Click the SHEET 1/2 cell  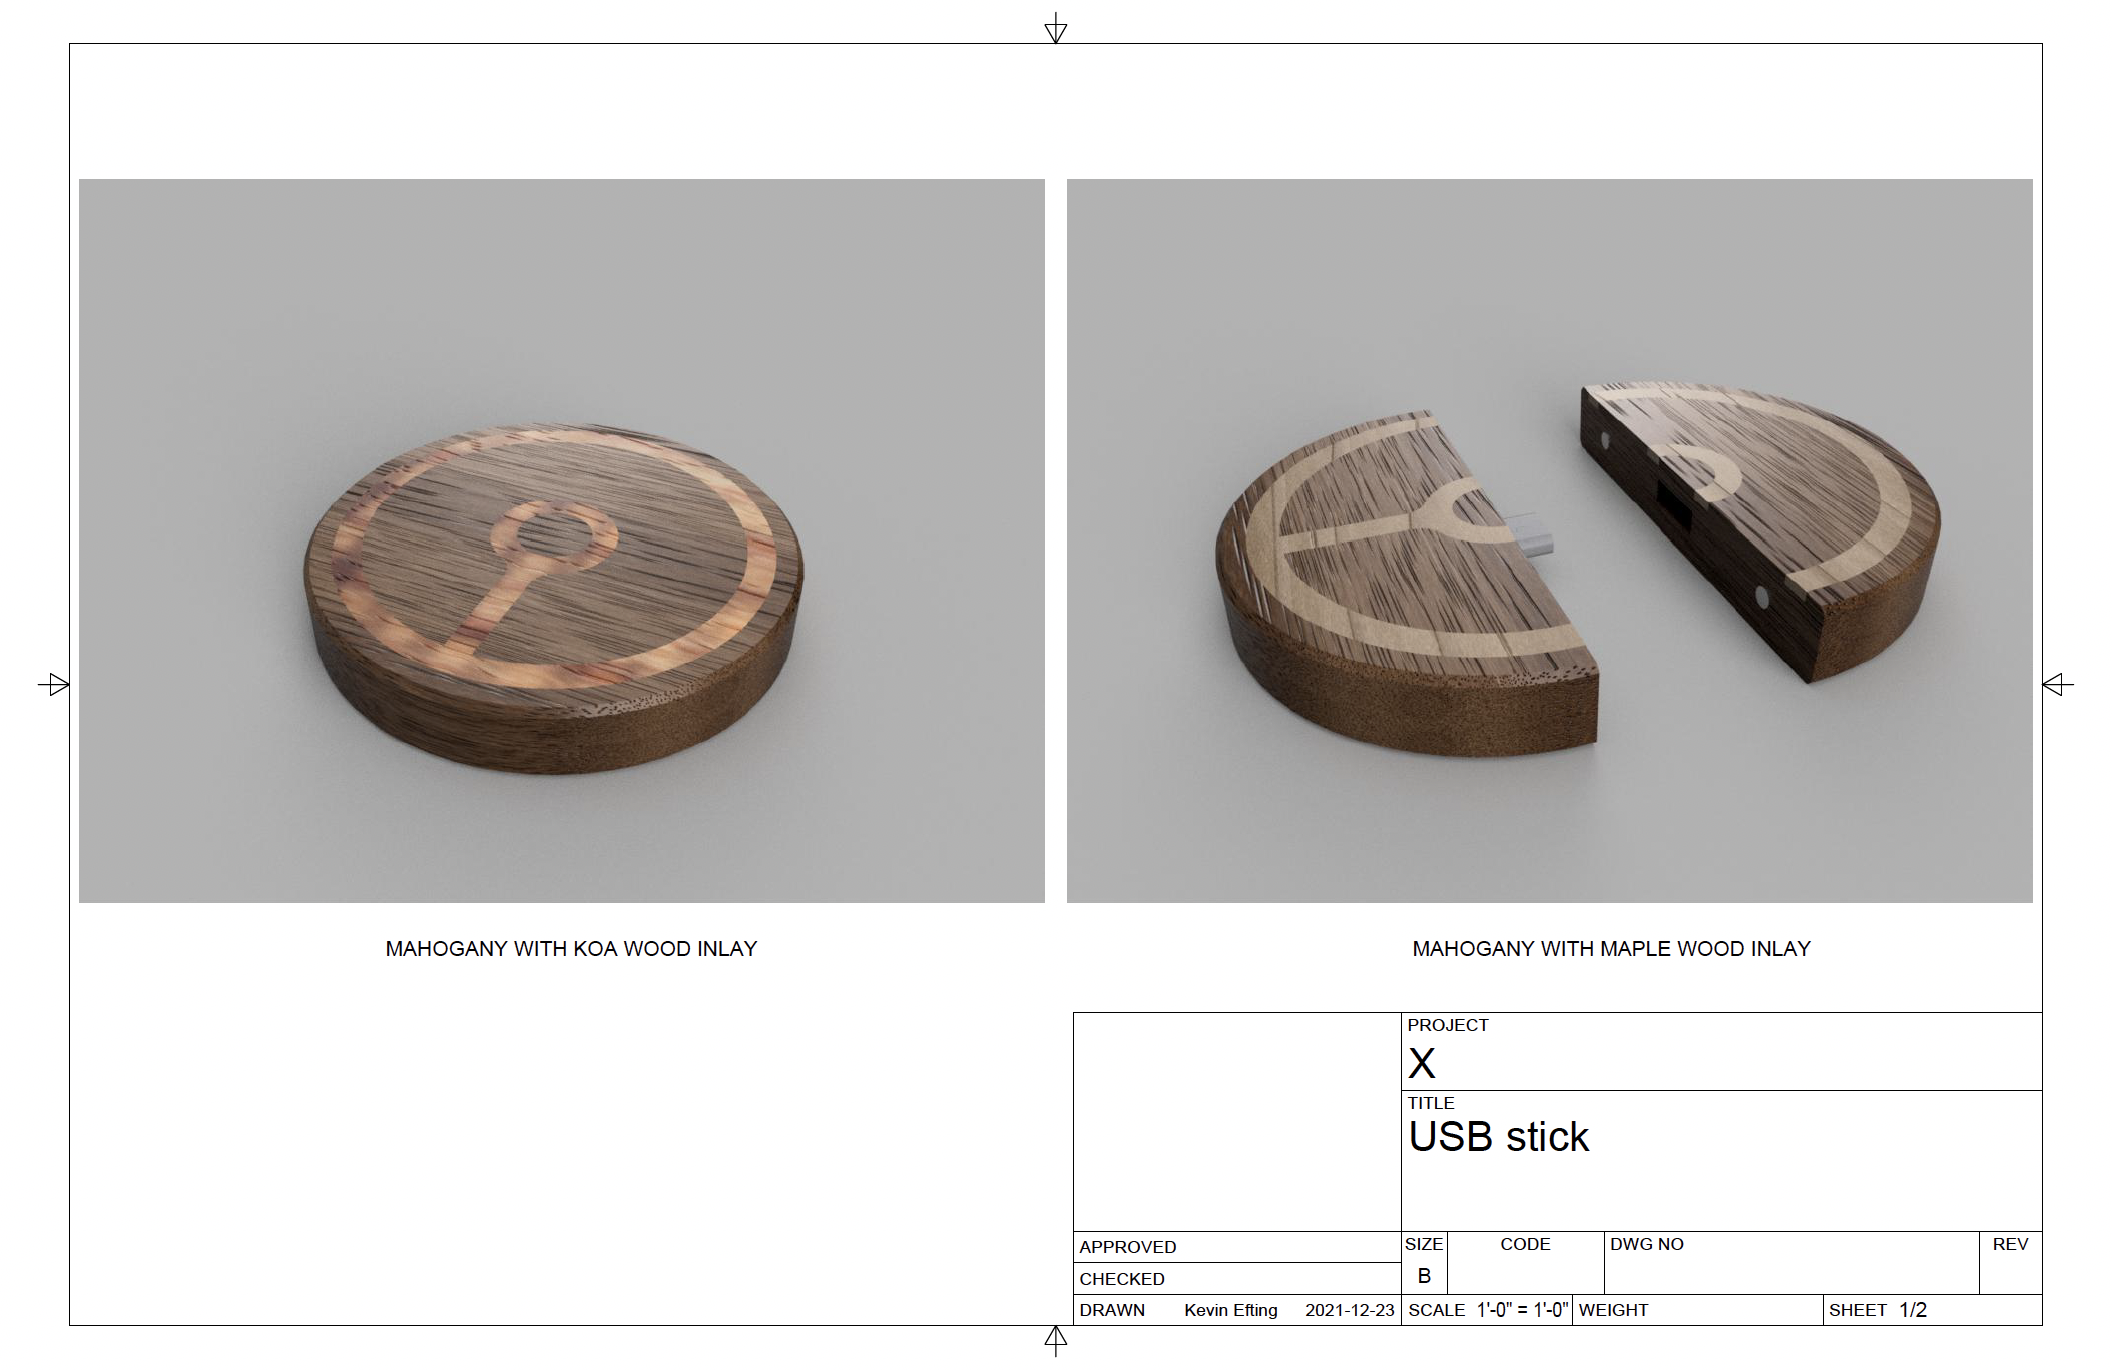[x=1912, y=1311]
